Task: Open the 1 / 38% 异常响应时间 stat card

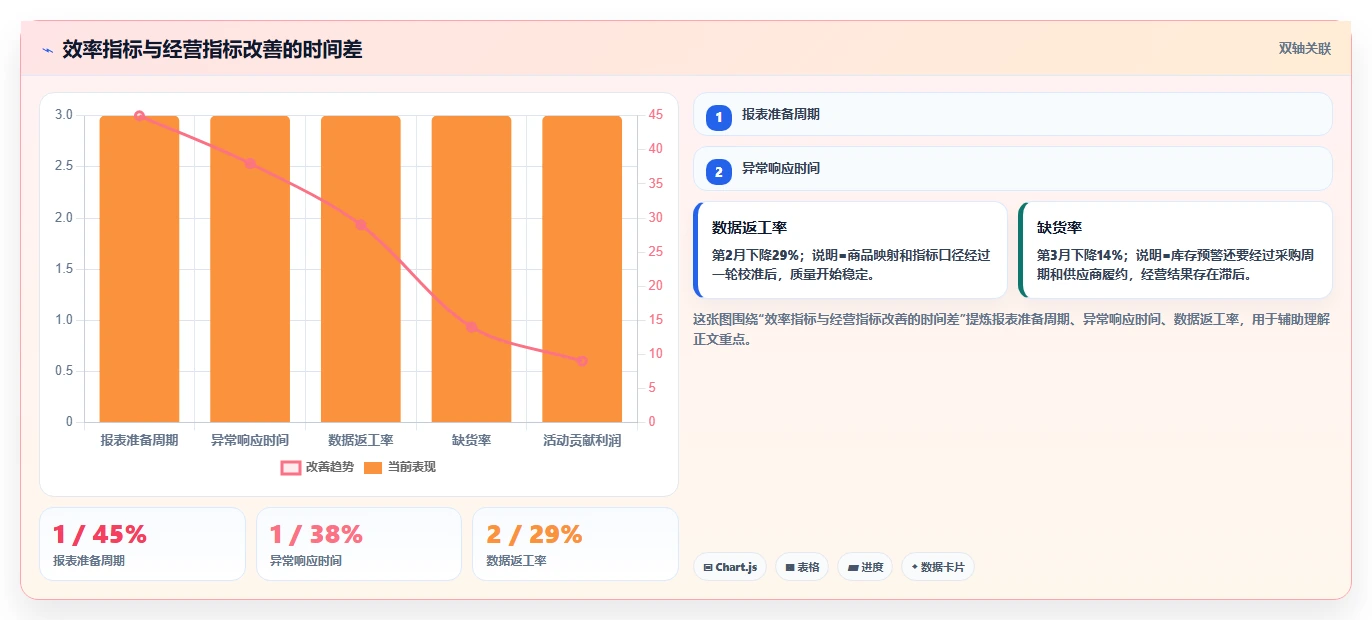Action: pyautogui.click(x=359, y=544)
